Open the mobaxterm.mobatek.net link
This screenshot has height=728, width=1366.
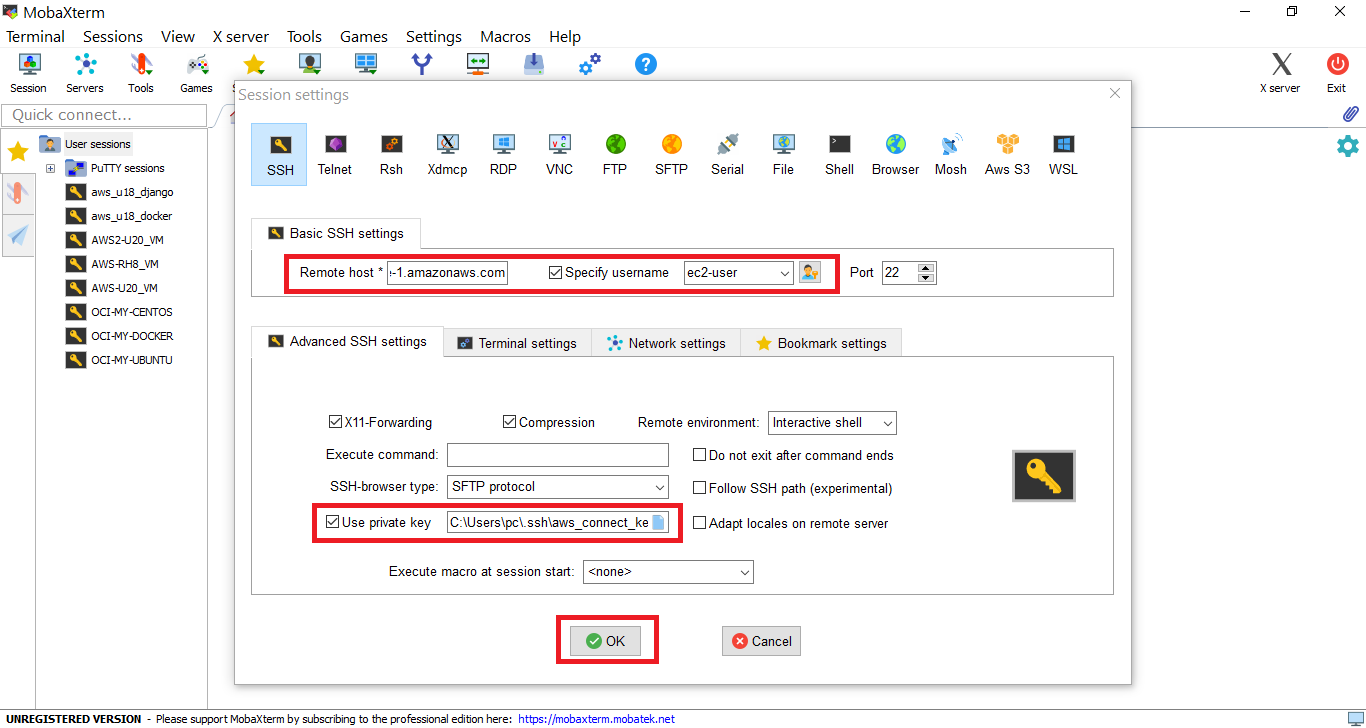click(596, 719)
